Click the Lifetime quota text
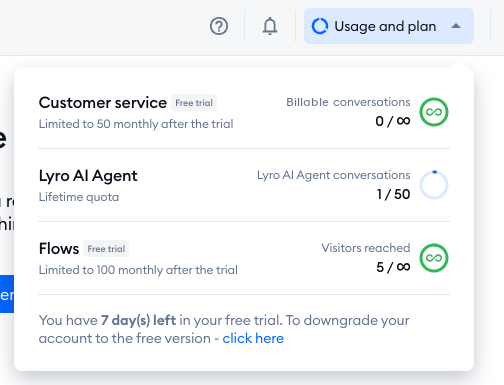The width and height of the screenshot is (504, 385). [x=79, y=197]
